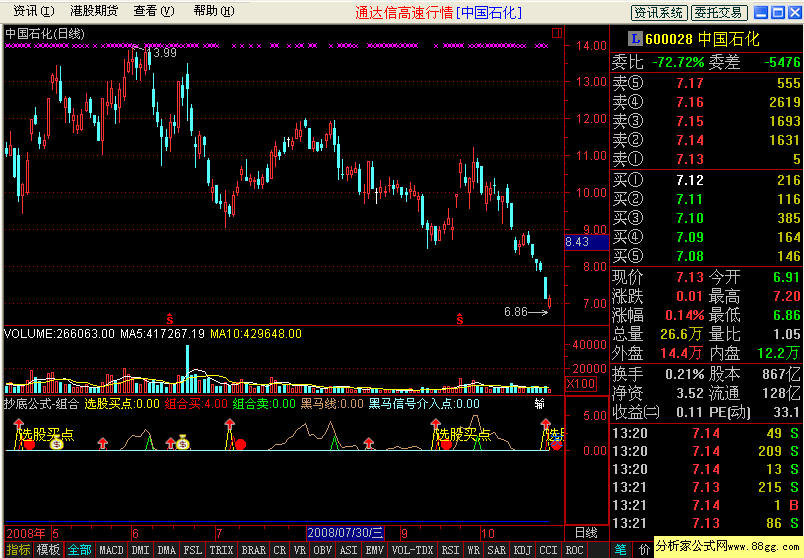
Task: Switch to BRAR indicator
Action: (254, 550)
